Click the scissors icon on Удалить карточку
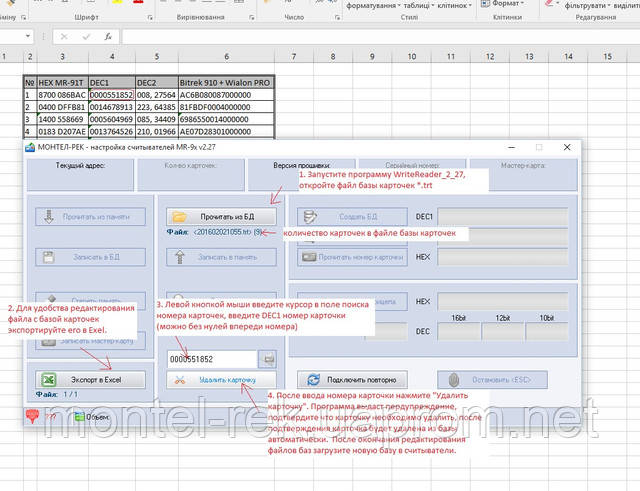The image size is (640, 491). tap(180, 380)
